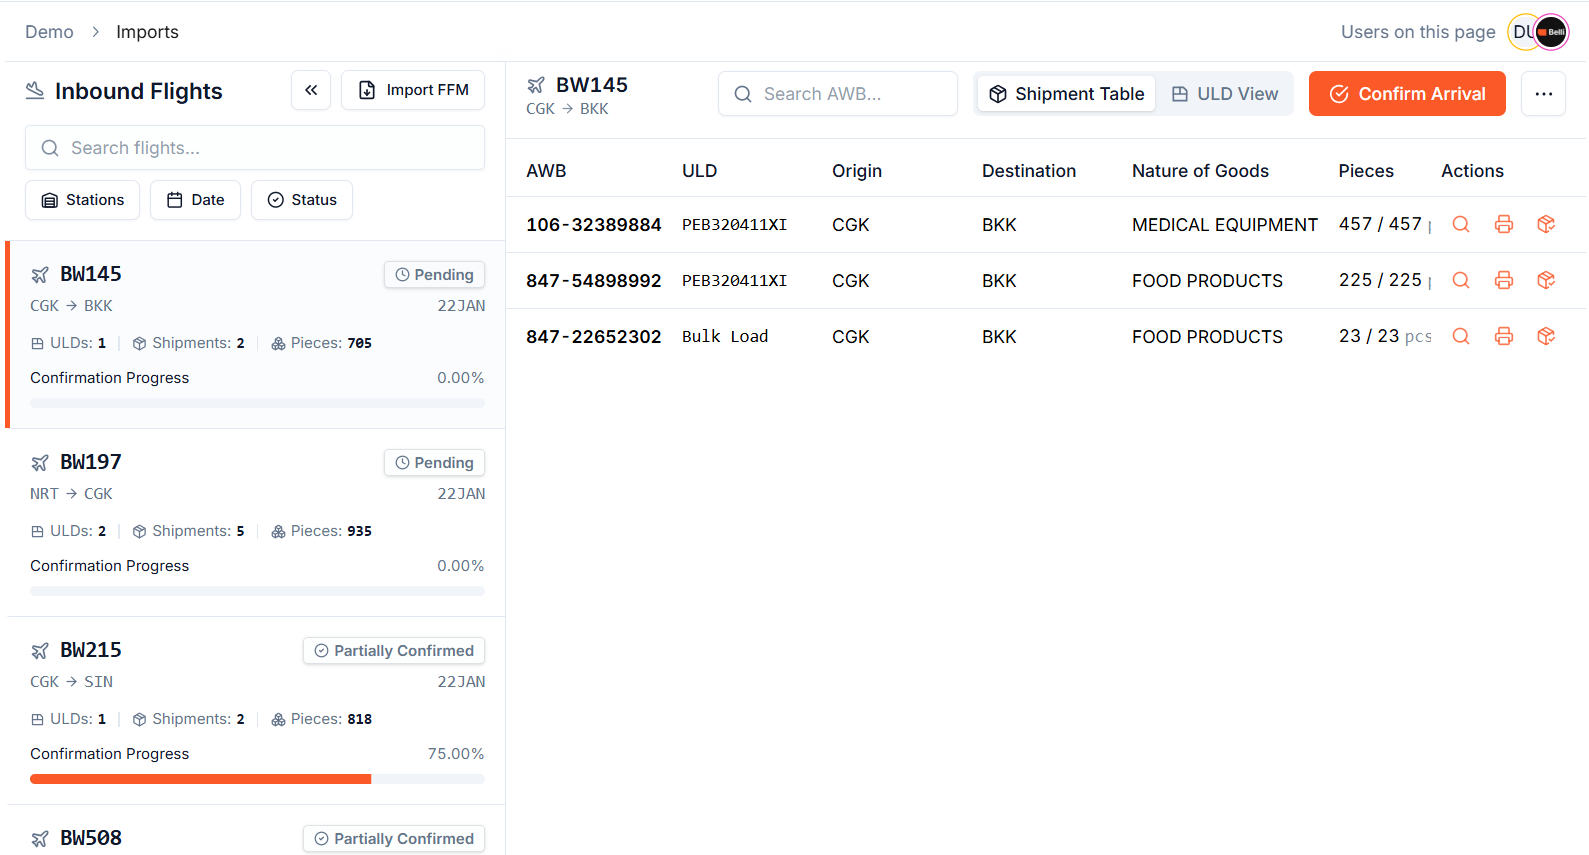Image resolution: width=1589 pixels, height=855 pixels.
Task: Click BW145 confirmation progress bar
Action: click(257, 403)
